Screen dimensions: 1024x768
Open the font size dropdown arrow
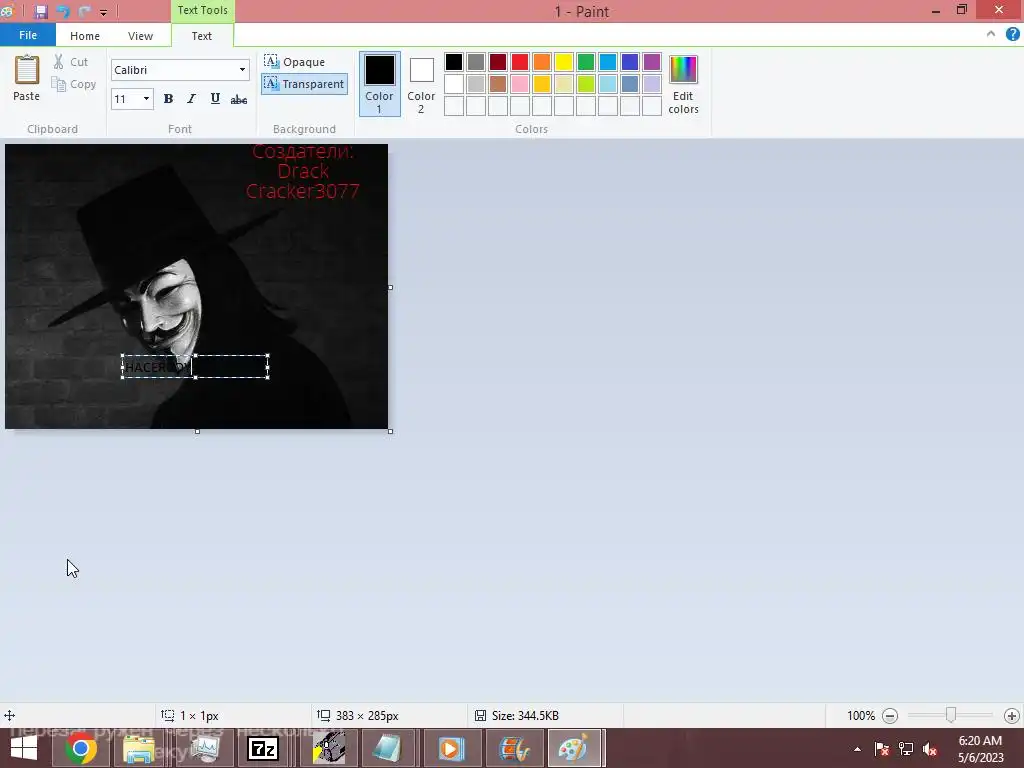click(x=146, y=99)
